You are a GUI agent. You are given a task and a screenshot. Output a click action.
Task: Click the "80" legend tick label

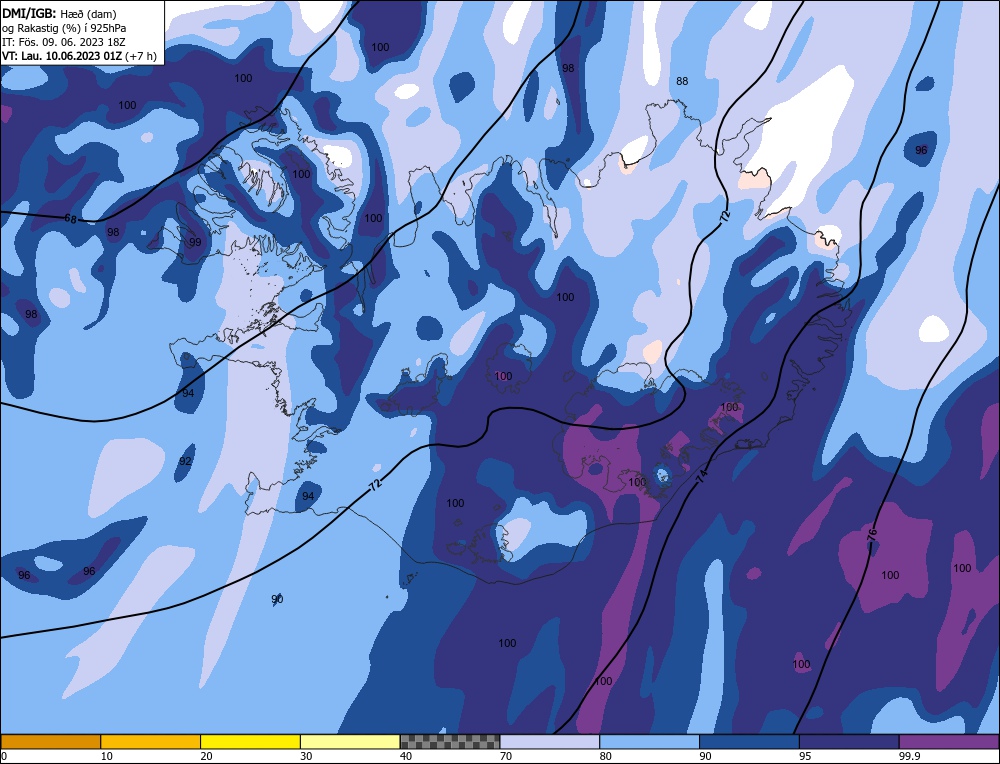(606, 756)
